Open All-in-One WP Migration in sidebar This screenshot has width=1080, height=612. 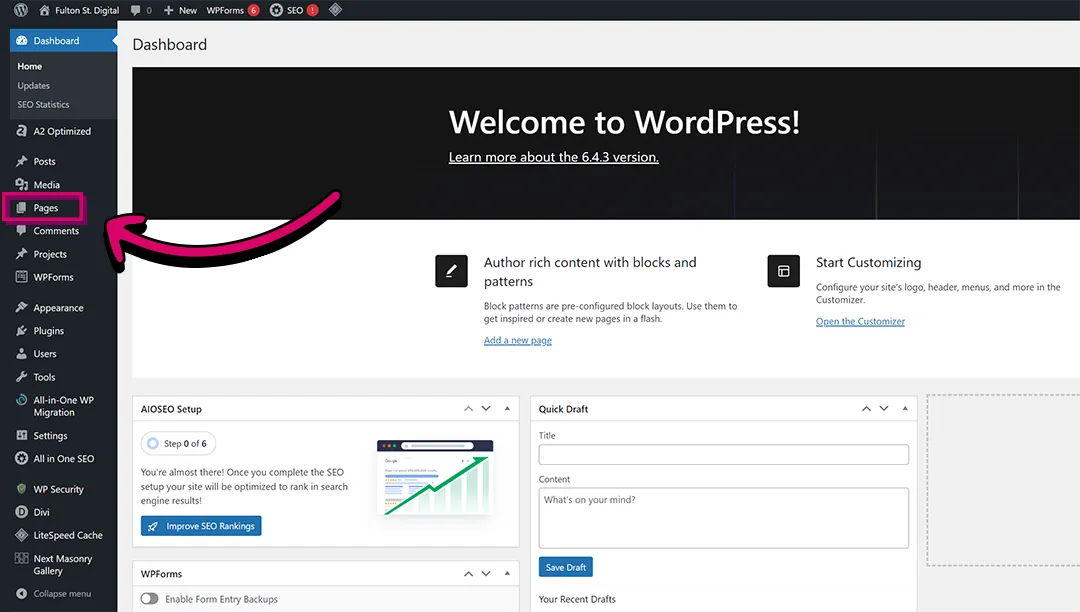57,405
